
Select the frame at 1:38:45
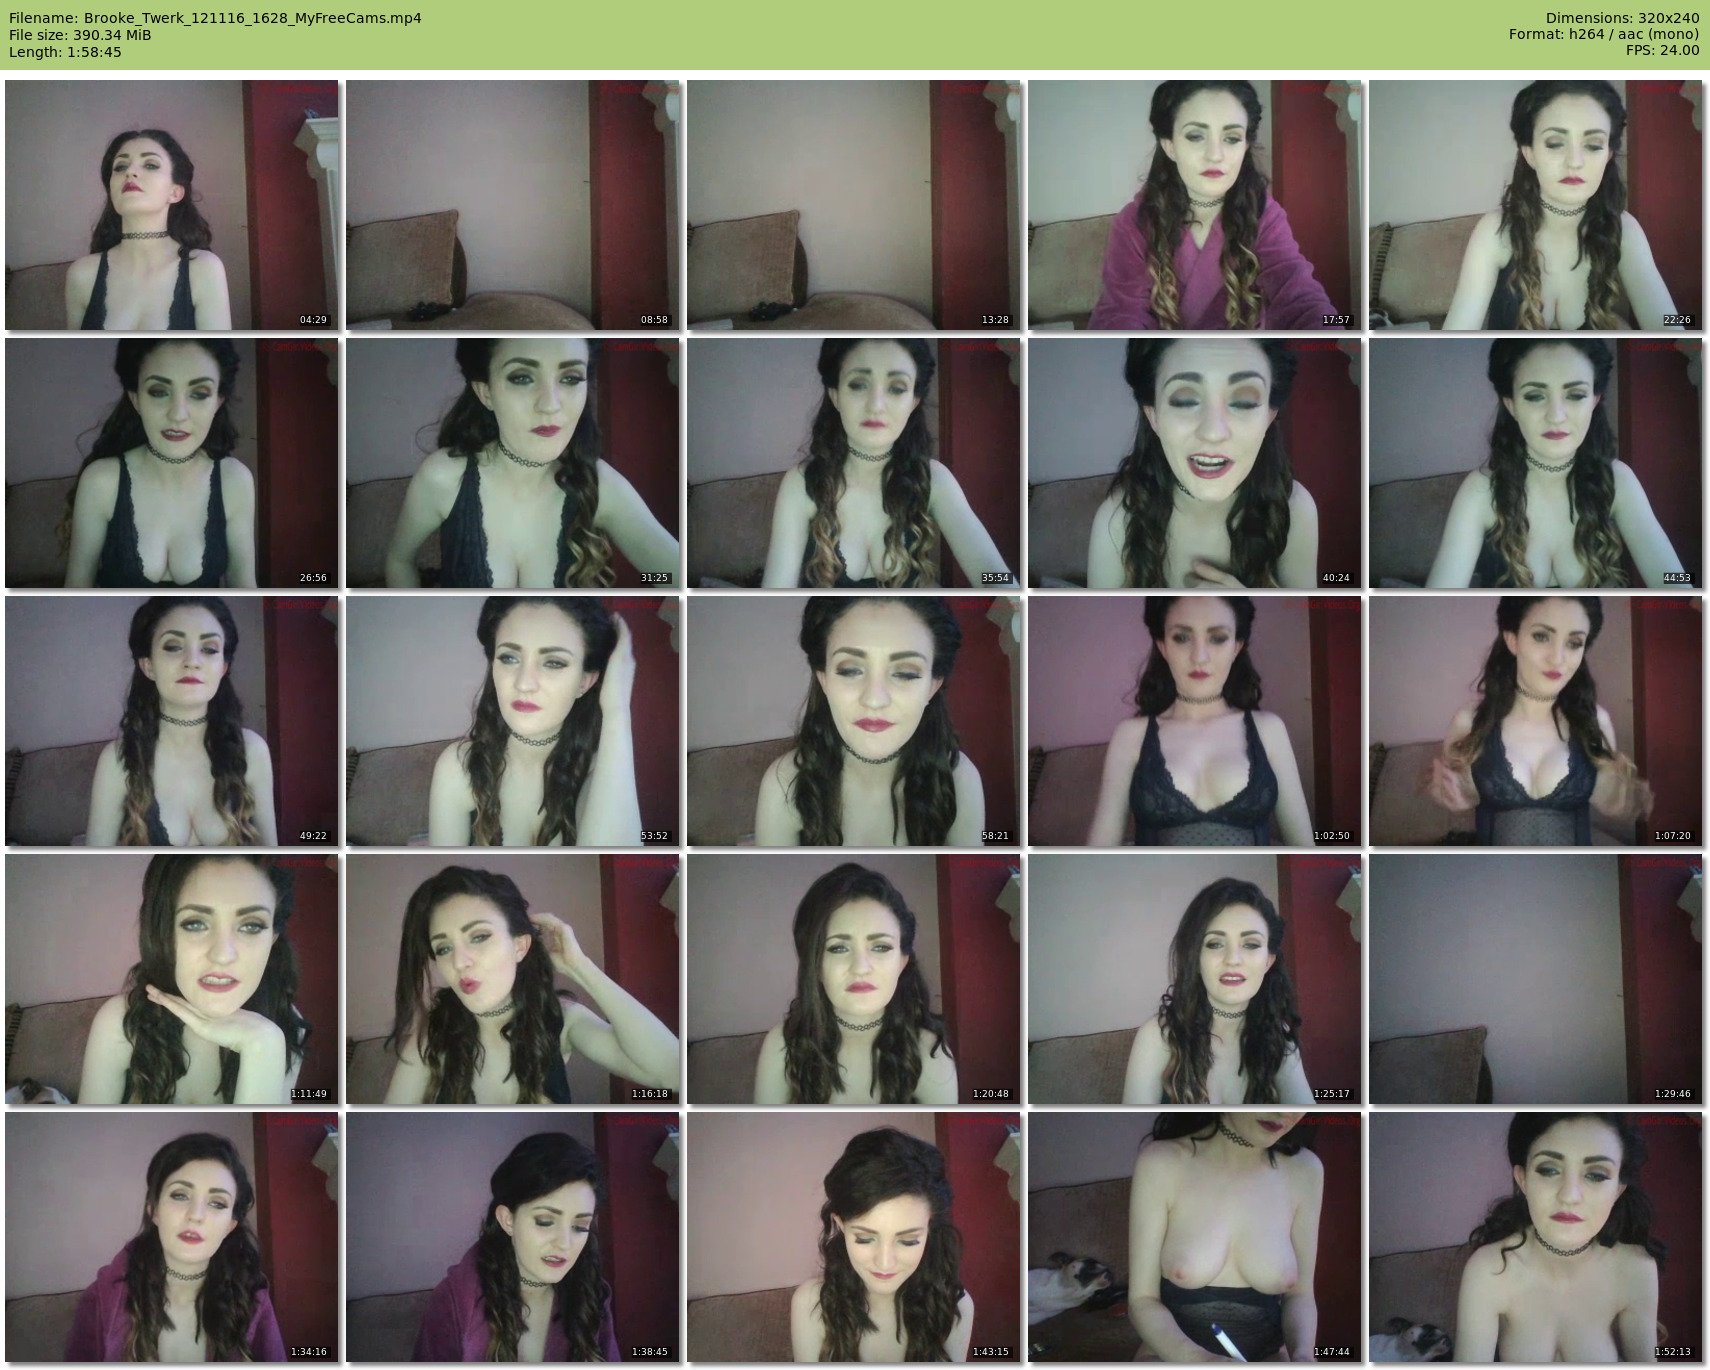[x=513, y=1237]
